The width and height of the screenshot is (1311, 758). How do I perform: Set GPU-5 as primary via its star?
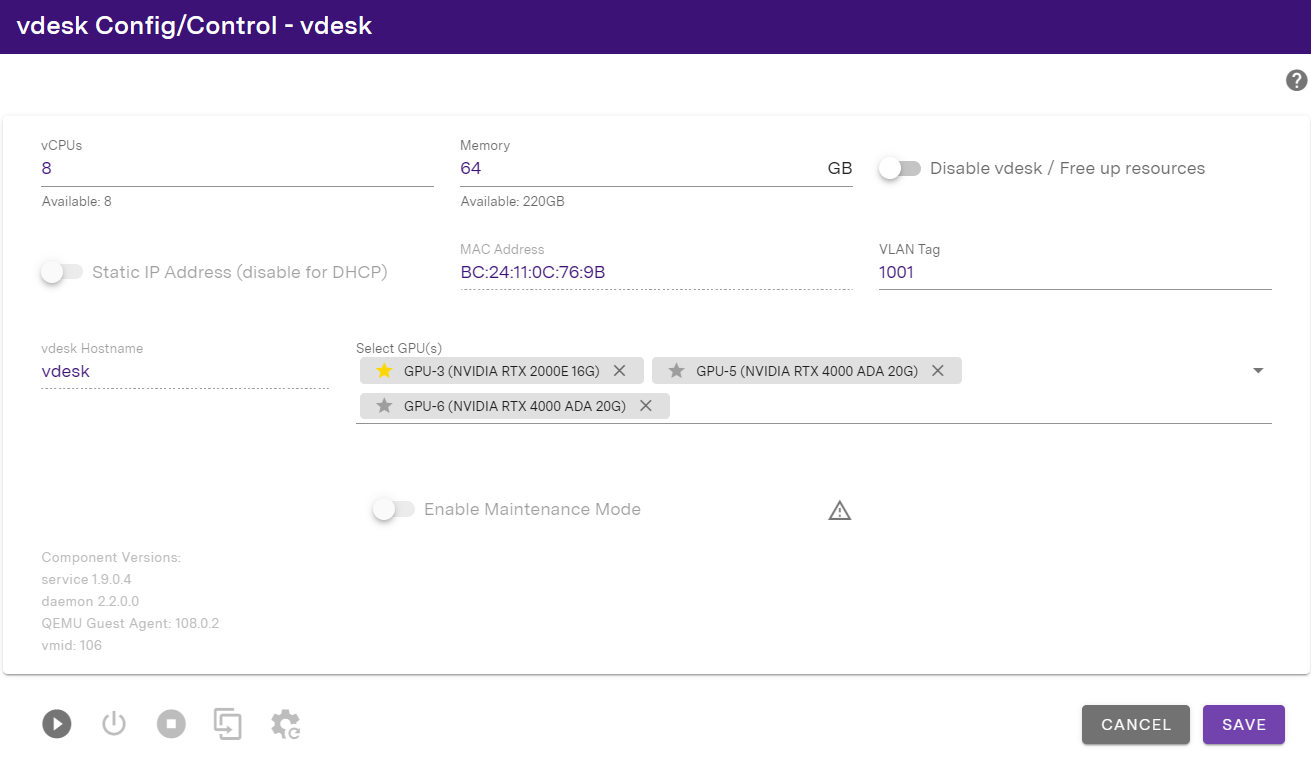pyautogui.click(x=676, y=371)
